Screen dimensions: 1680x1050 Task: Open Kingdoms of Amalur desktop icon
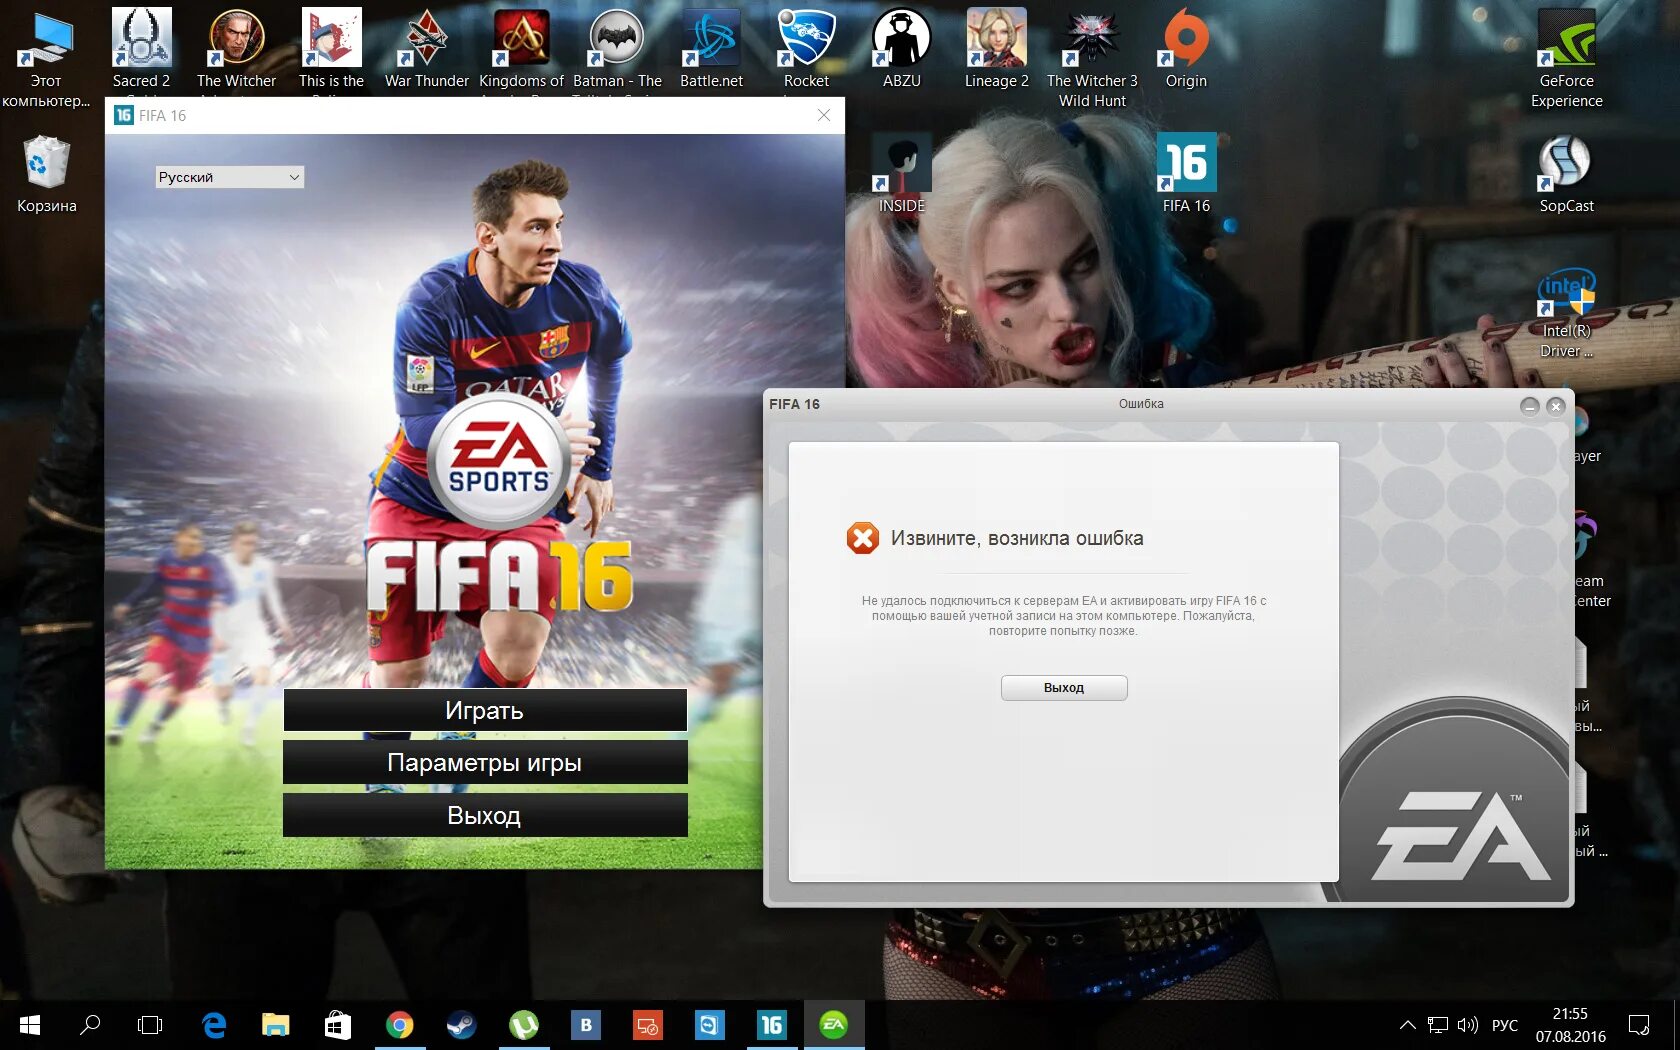coord(521,48)
